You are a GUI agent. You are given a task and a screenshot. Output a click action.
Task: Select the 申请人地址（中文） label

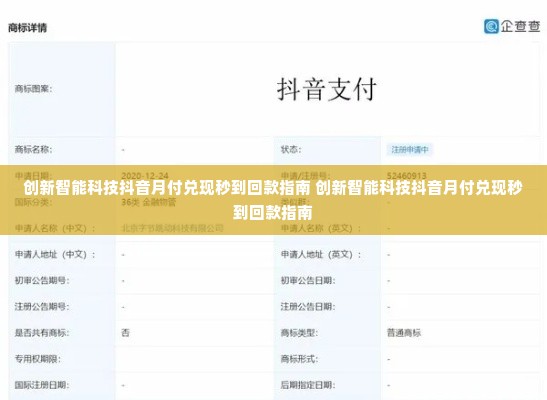tap(55, 255)
